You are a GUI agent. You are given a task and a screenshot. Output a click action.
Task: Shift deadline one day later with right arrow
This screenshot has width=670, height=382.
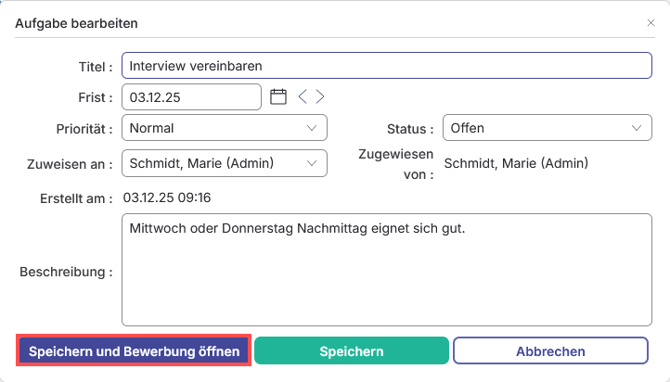point(320,97)
